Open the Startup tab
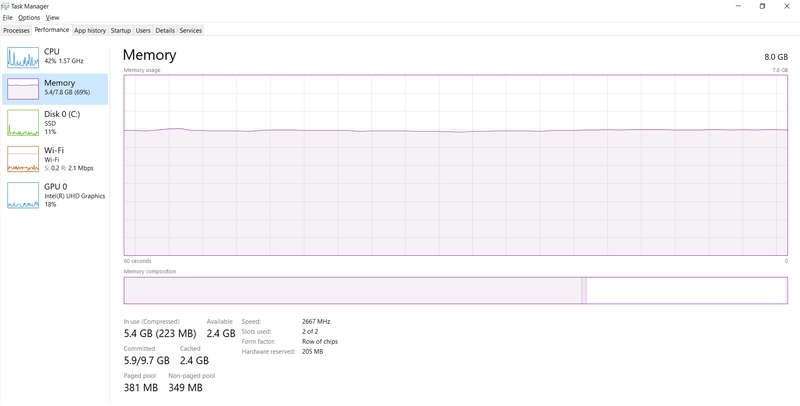The width and height of the screenshot is (800, 406). [x=120, y=31]
